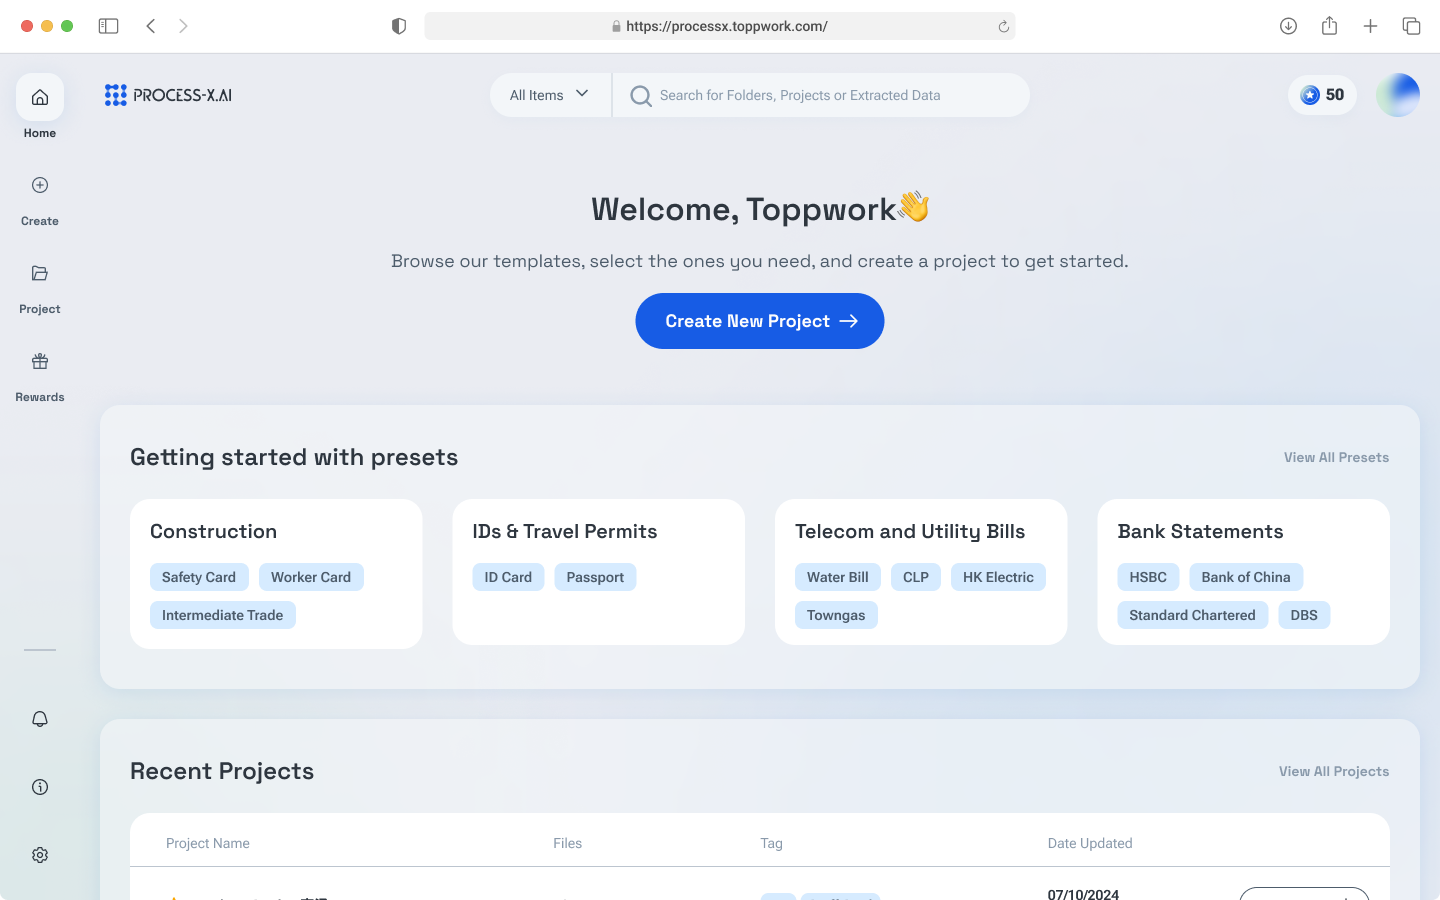1440x900 pixels.
Task: Click the privacy shield icon
Action: (x=399, y=26)
